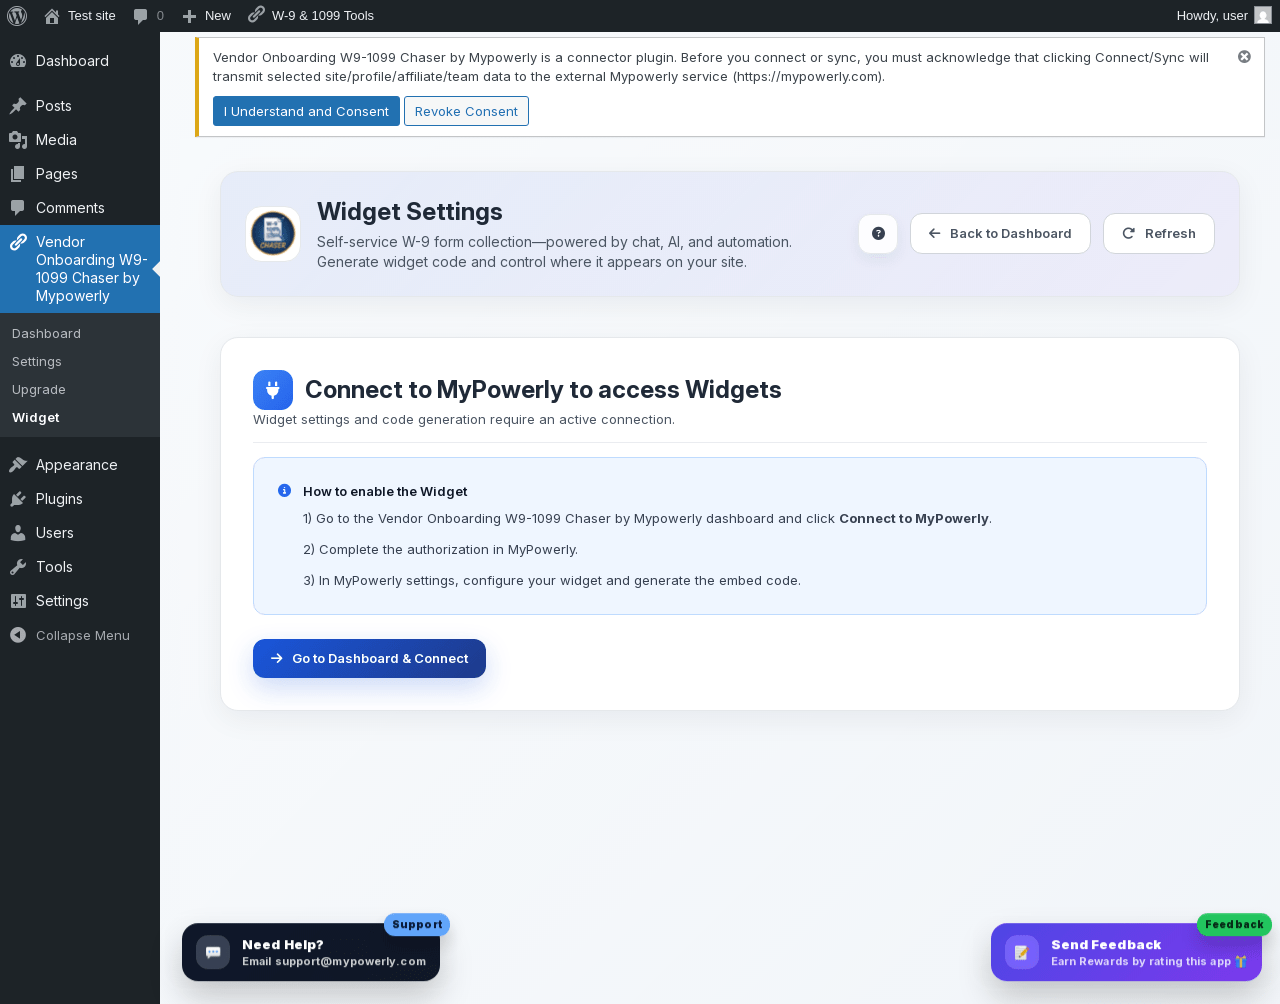The image size is (1280, 1004).
Task: Refresh the widget settings
Action: (1158, 233)
